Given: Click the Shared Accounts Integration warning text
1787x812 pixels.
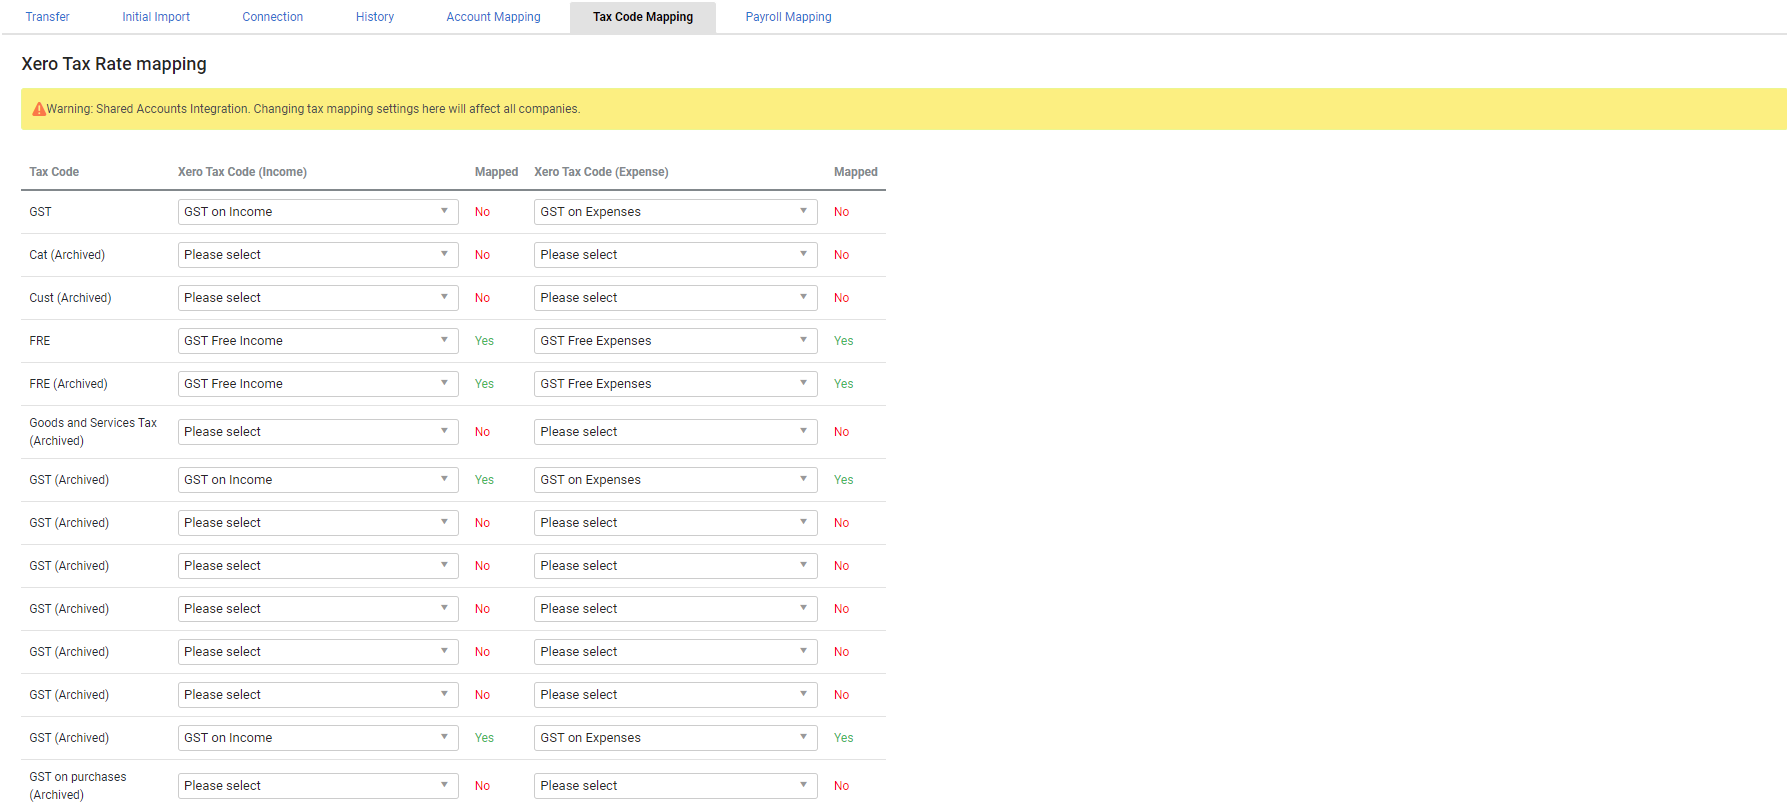Looking at the screenshot, I should (313, 109).
